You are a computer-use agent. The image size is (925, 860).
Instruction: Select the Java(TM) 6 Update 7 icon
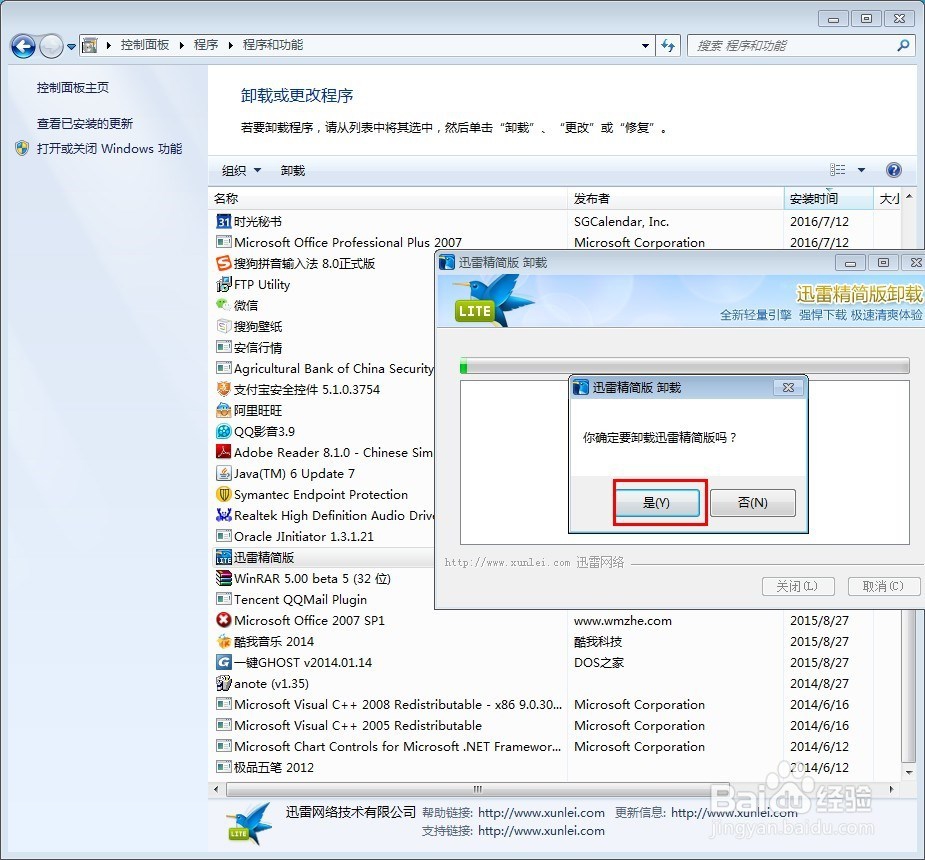click(x=224, y=473)
